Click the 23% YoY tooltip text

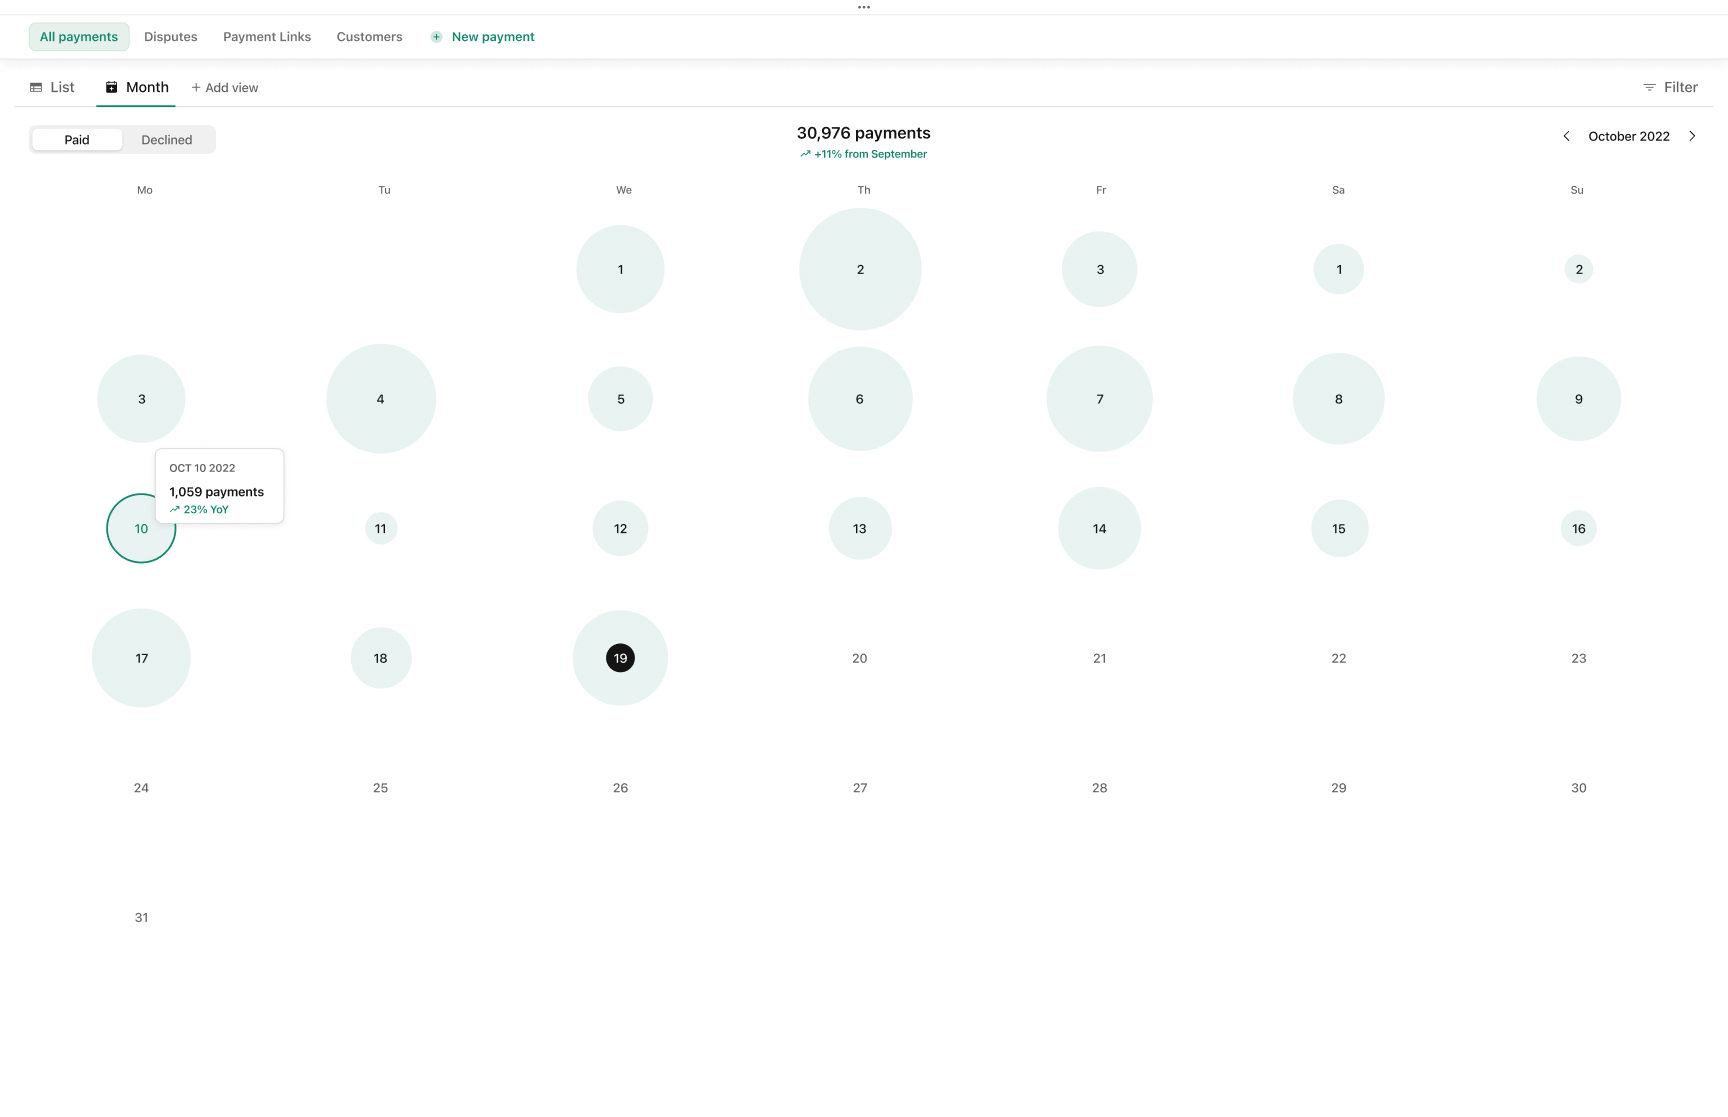[x=206, y=510]
